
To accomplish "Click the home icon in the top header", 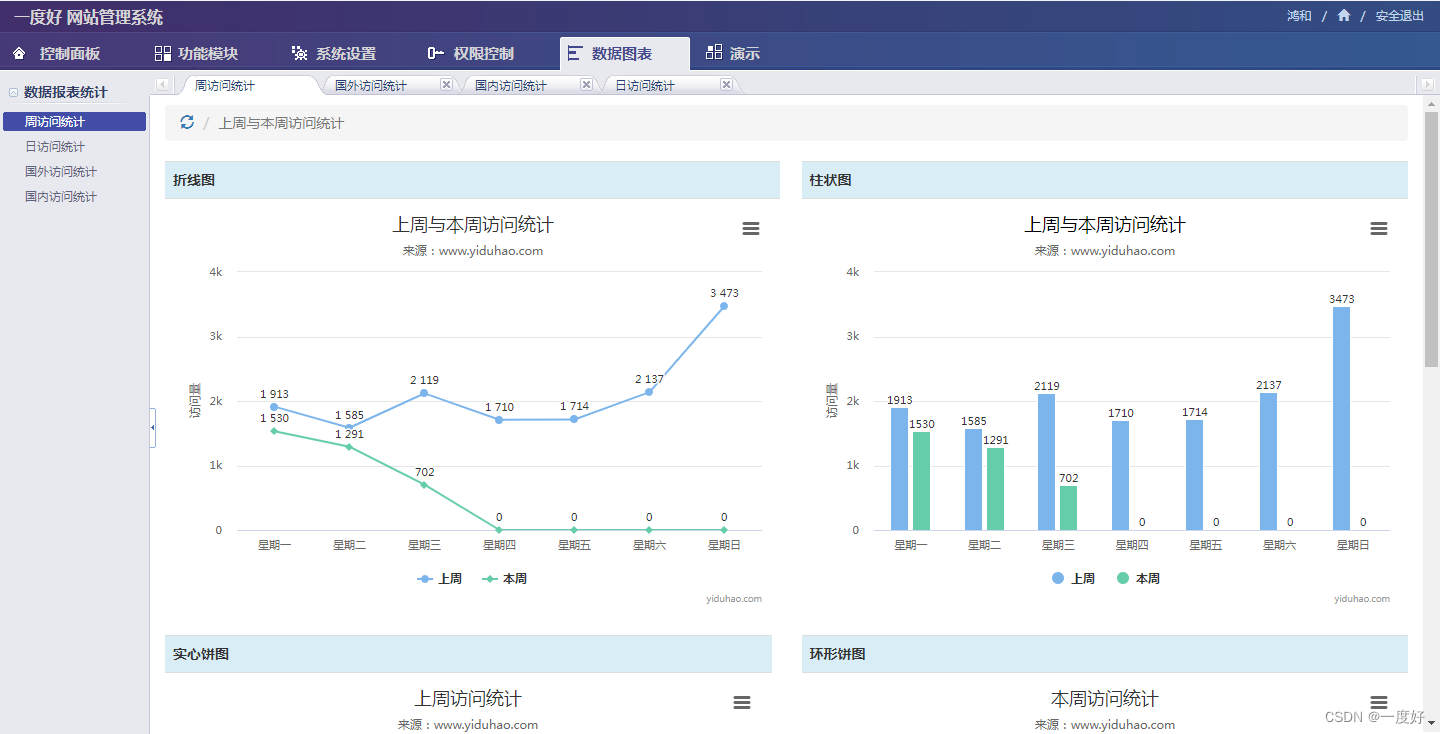I will coord(1344,15).
